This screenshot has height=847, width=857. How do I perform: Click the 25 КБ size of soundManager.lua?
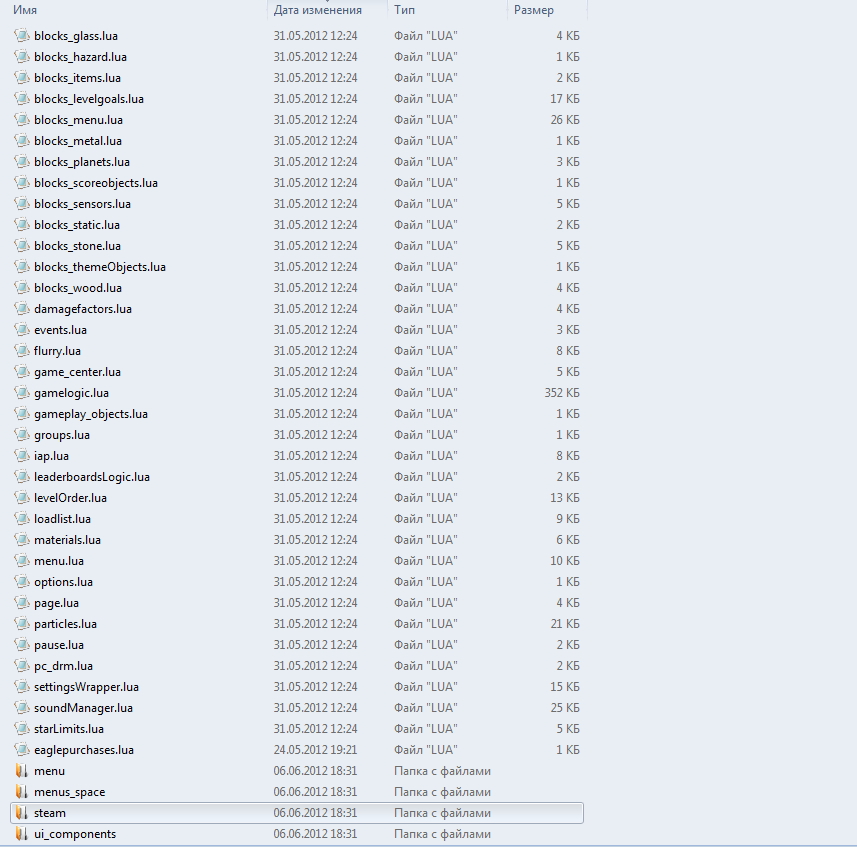[565, 708]
